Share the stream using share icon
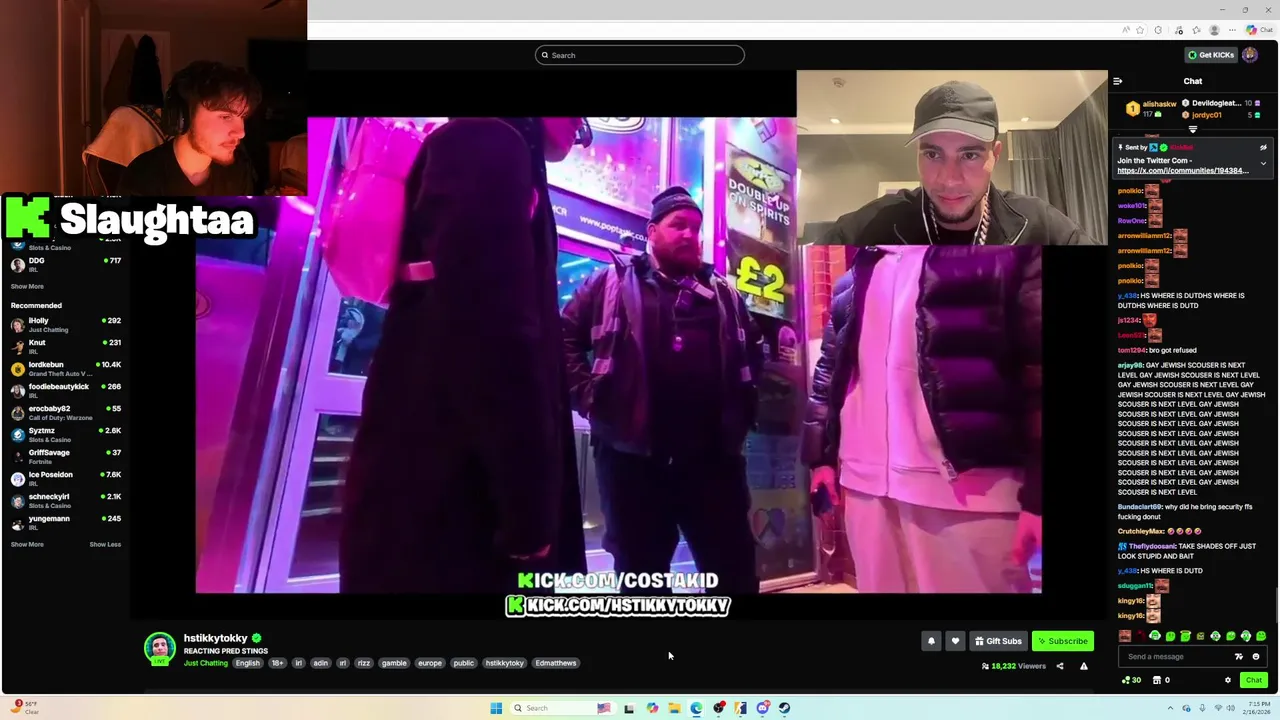Screen dimensions: 1280x720 (x=1060, y=666)
